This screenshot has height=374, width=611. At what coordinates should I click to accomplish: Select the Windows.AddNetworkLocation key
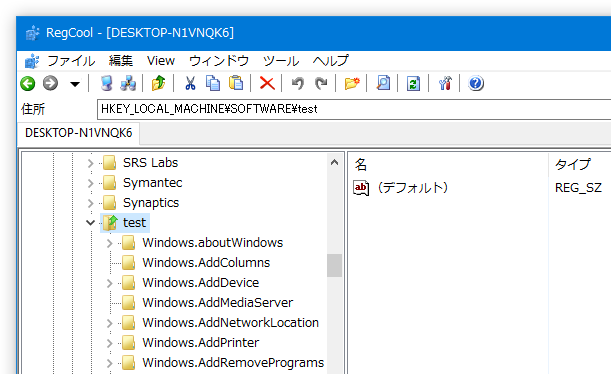click(231, 323)
